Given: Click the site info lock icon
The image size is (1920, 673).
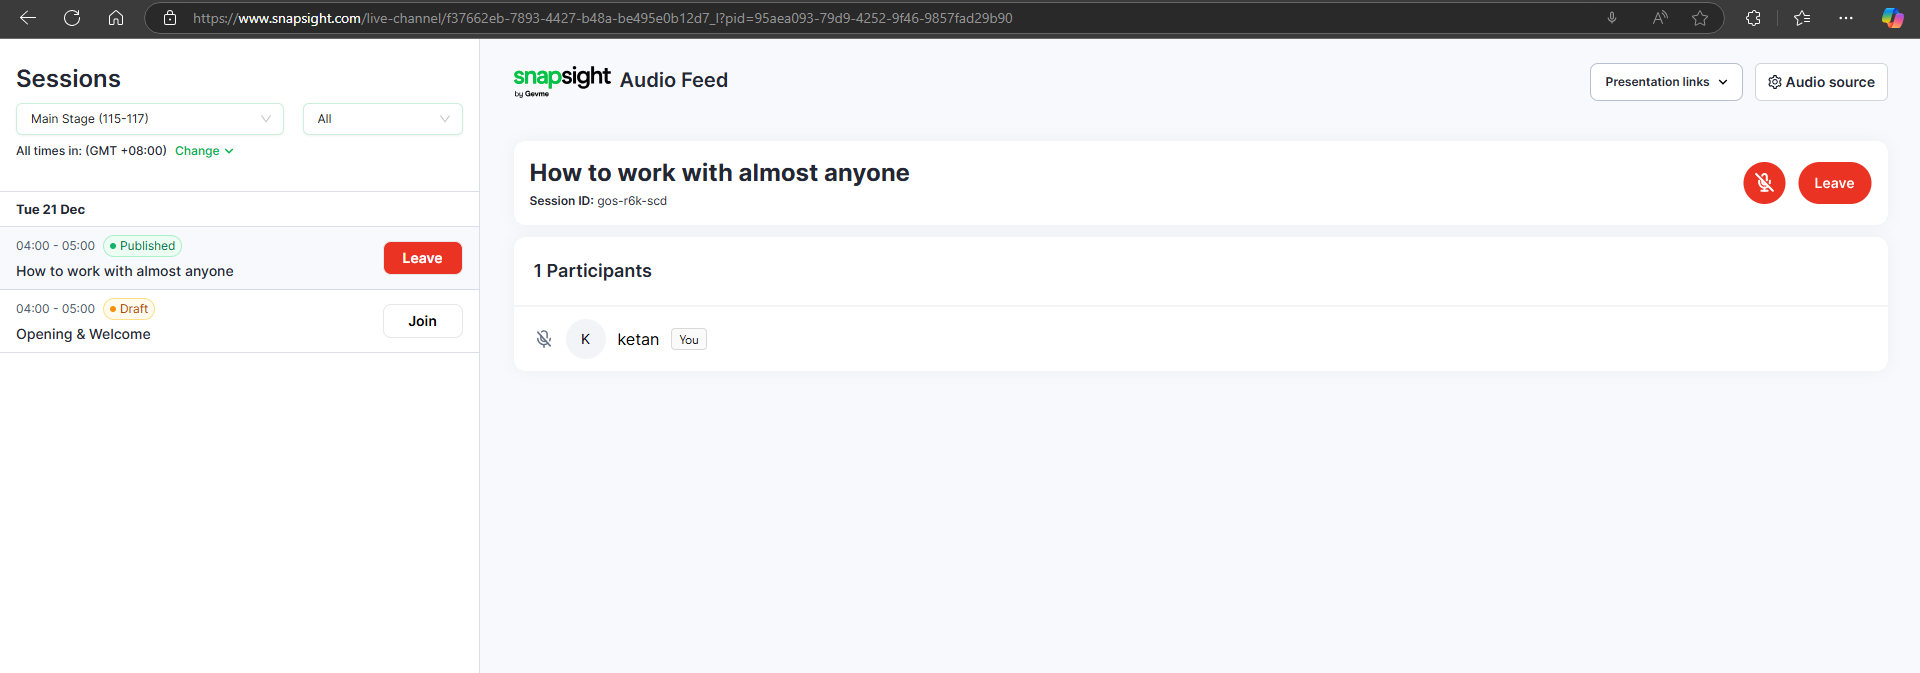Looking at the screenshot, I should click(170, 18).
